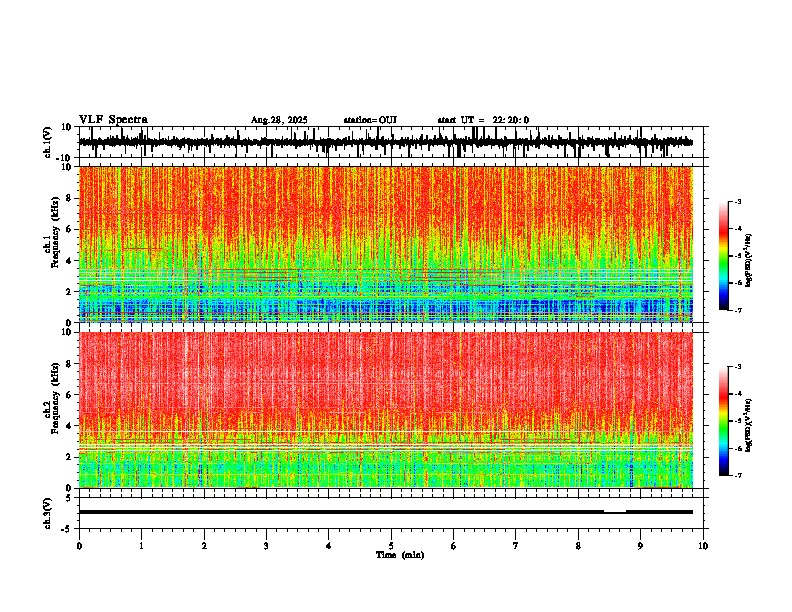The width and height of the screenshot is (792, 612).
Task: Click inside the ch.2 frequency spectrogram
Action: pyautogui.click(x=386, y=410)
